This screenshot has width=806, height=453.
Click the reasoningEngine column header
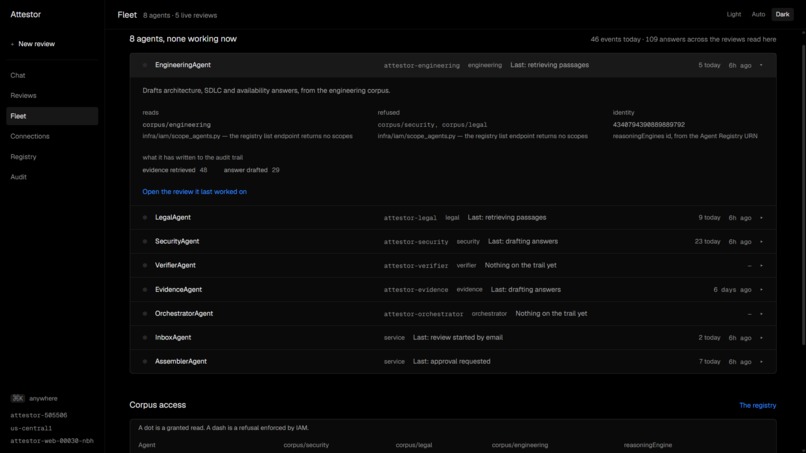(x=648, y=445)
